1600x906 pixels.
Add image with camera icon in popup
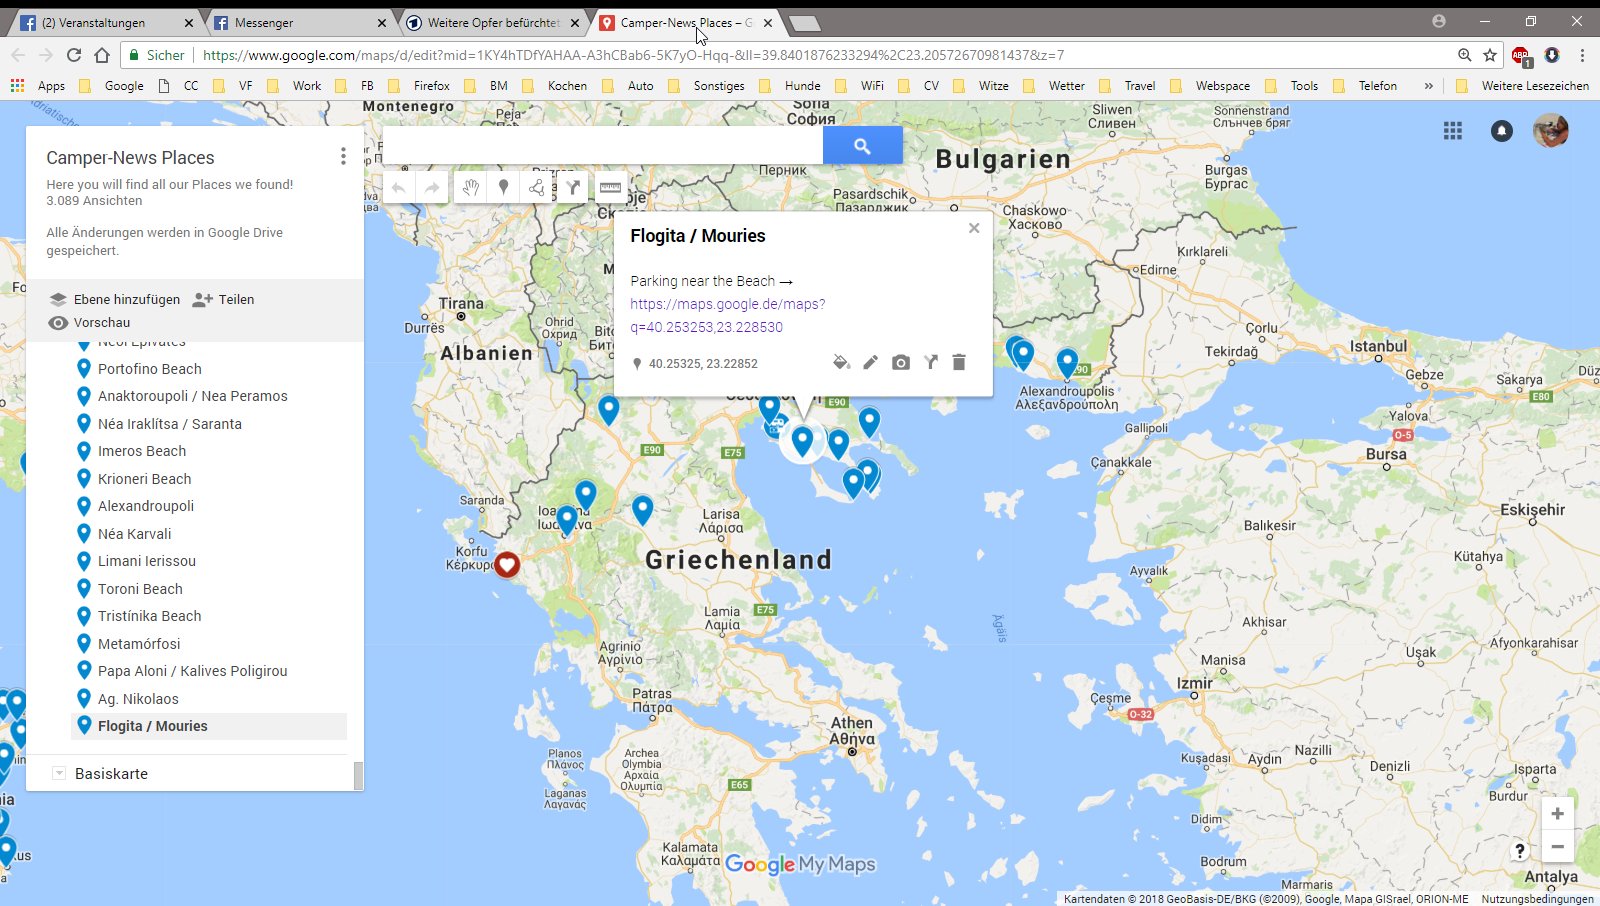[901, 362]
